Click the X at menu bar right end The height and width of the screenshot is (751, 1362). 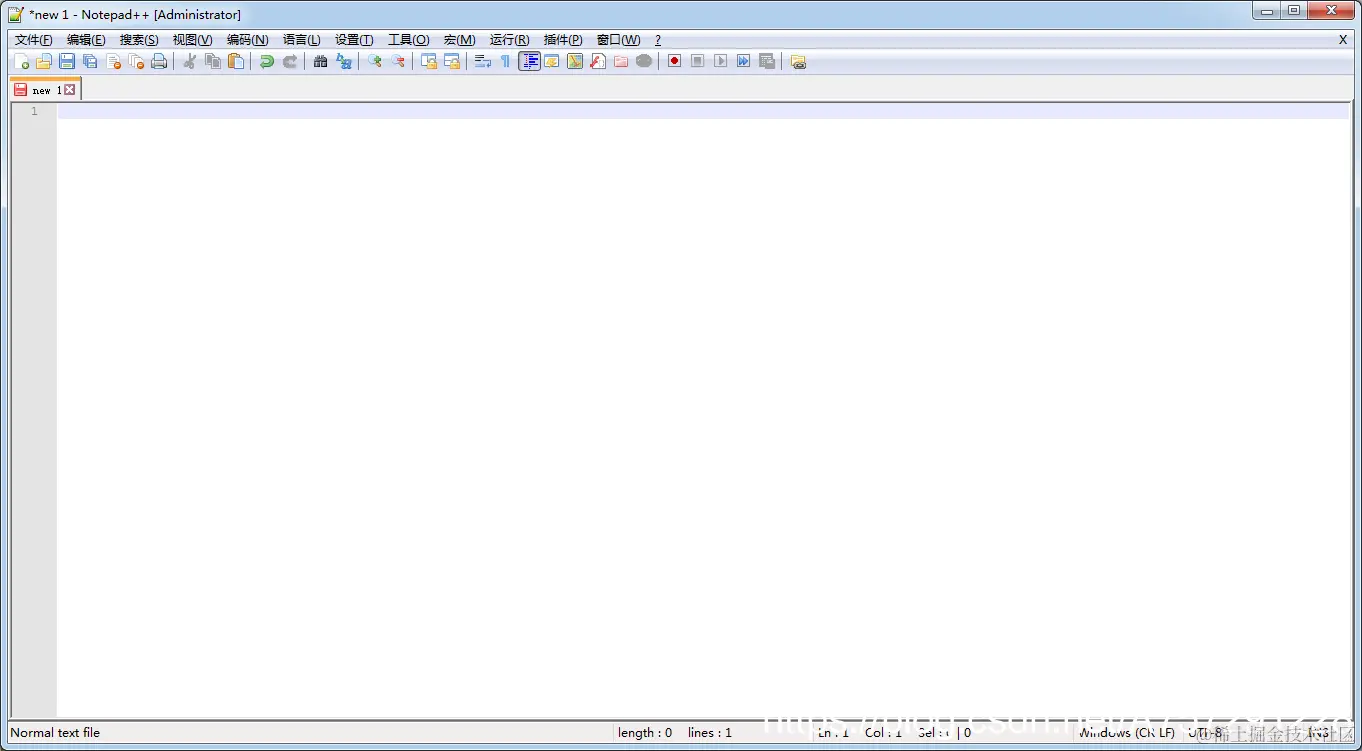[1343, 40]
